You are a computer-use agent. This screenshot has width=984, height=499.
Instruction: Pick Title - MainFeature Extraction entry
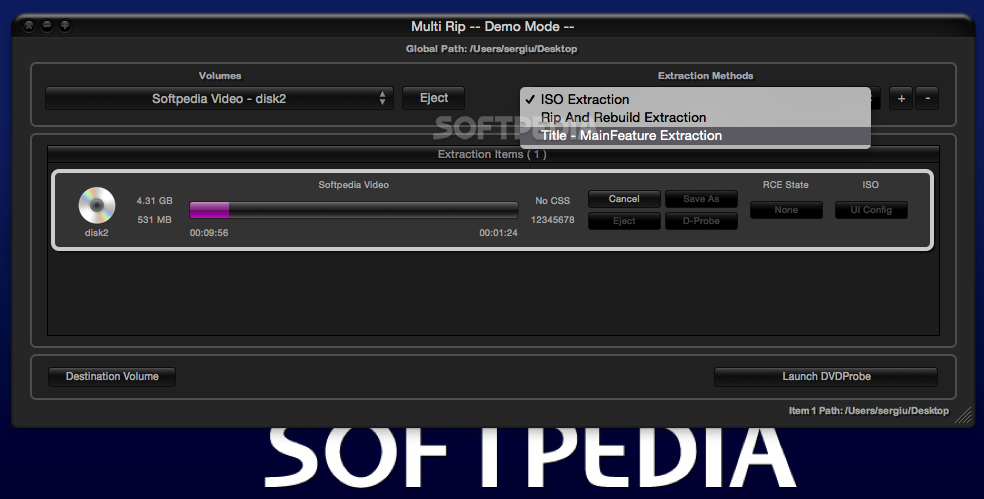695,136
